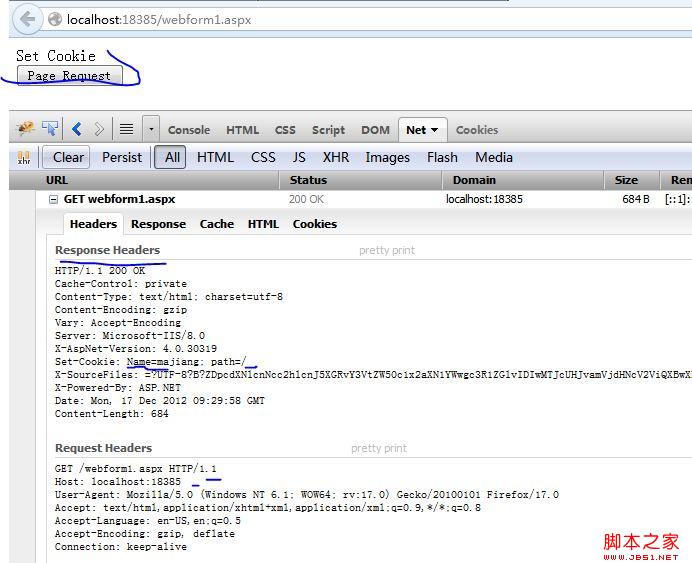Click the Set-Cookie: Name=majiang header line
The width and height of the screenshot is (692, 563).
[150, 362]
